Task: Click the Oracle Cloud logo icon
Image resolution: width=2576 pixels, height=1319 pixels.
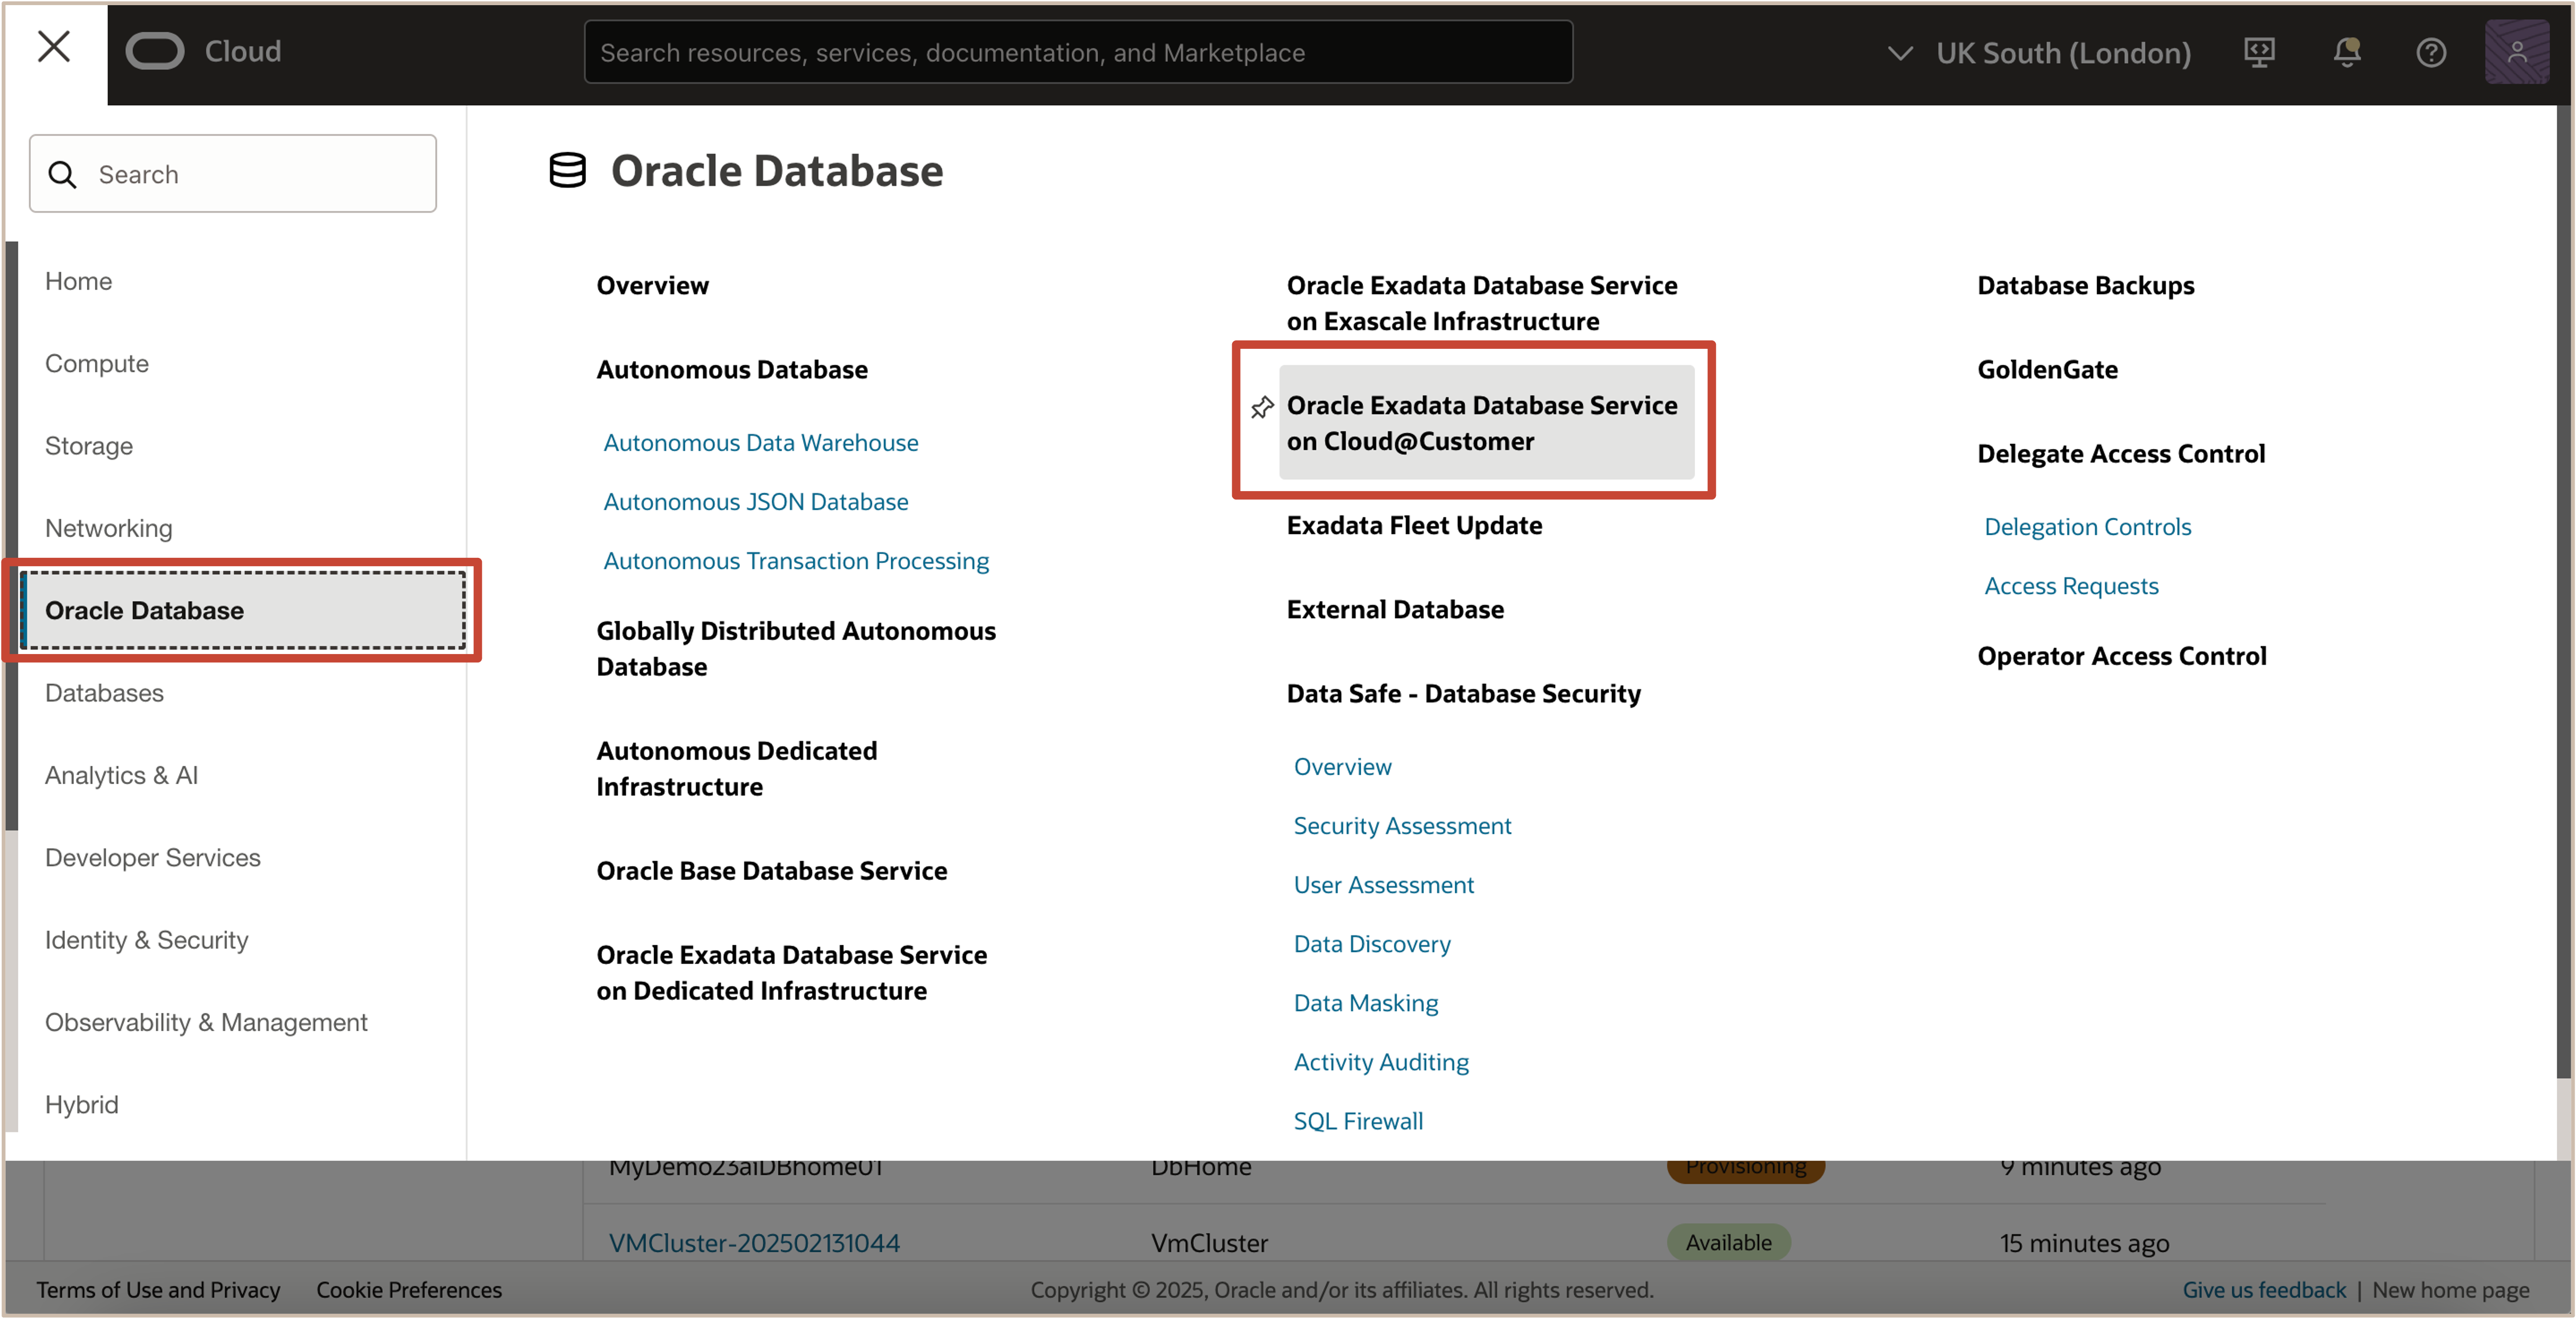Action: (x=155, y=51)
